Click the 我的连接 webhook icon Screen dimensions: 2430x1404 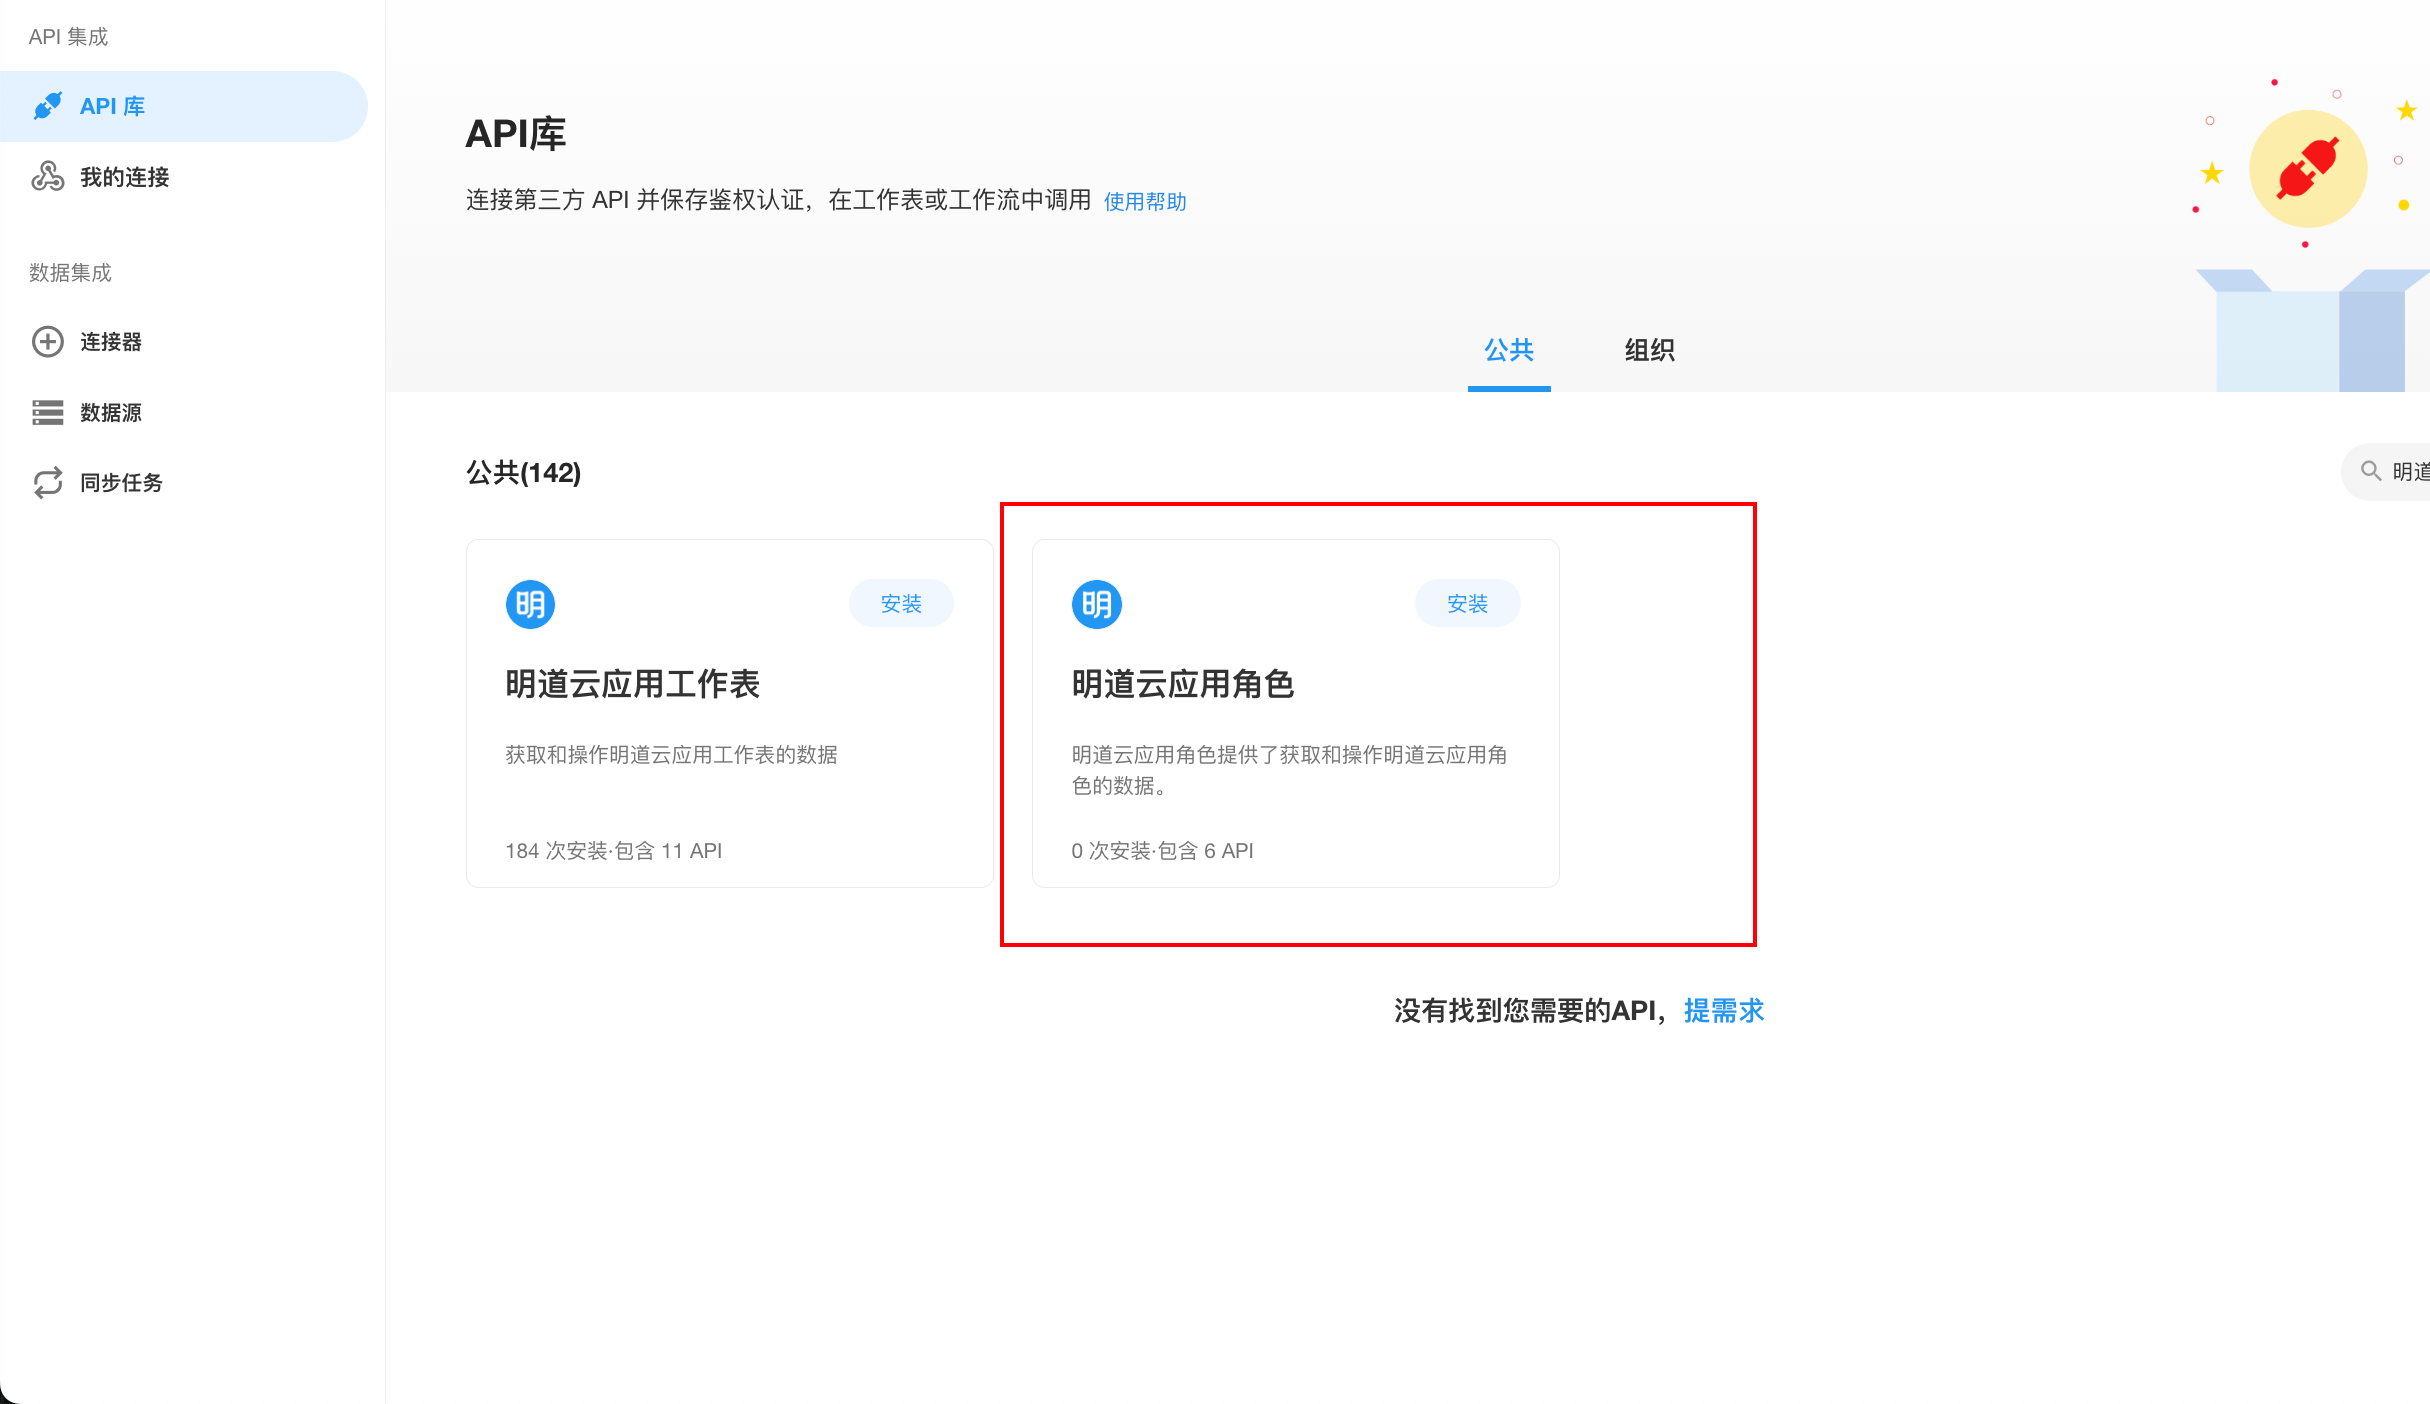47,177
